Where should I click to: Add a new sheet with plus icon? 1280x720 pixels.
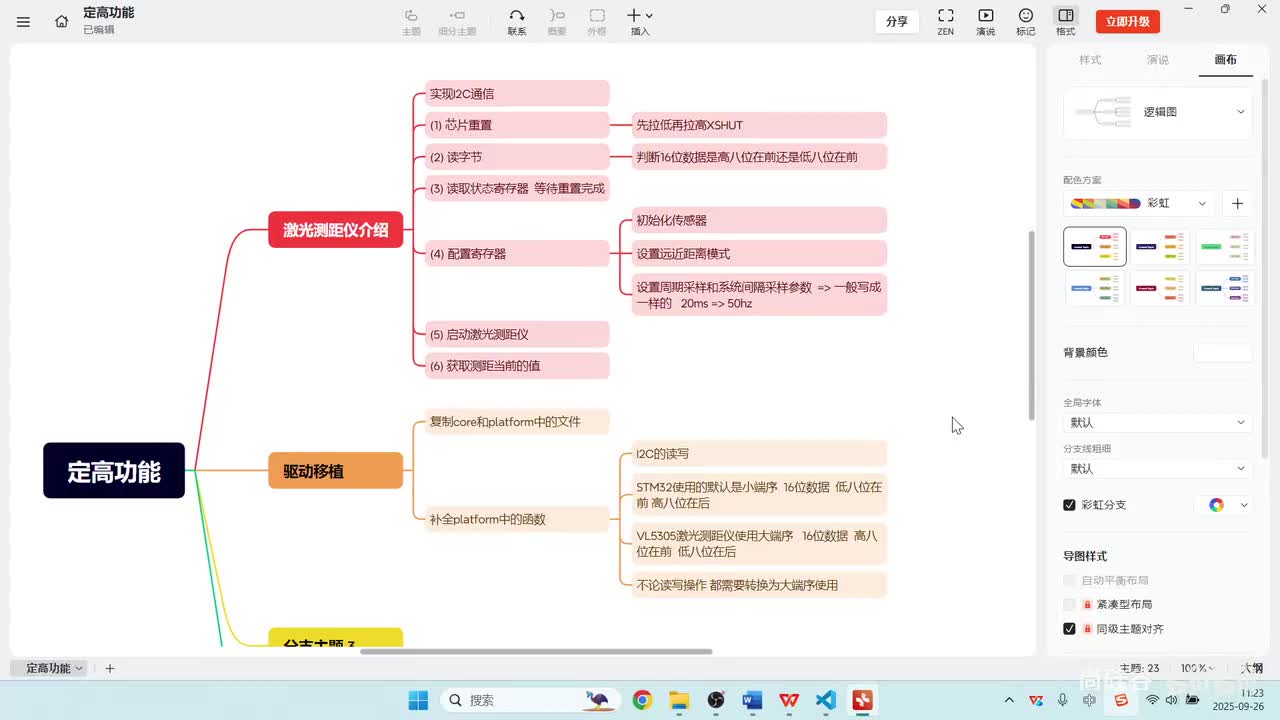tap(110, 668)
